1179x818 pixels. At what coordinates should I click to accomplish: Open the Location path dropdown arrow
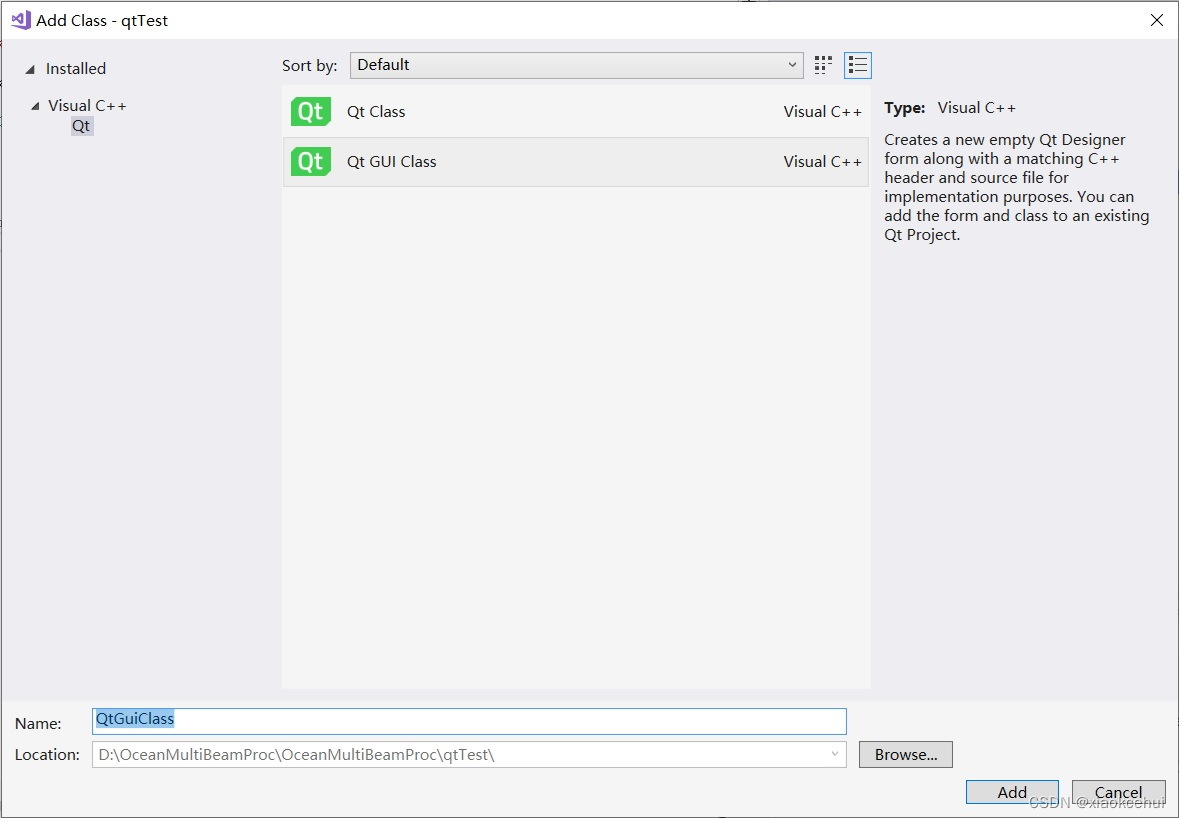[x=835, y=754]
